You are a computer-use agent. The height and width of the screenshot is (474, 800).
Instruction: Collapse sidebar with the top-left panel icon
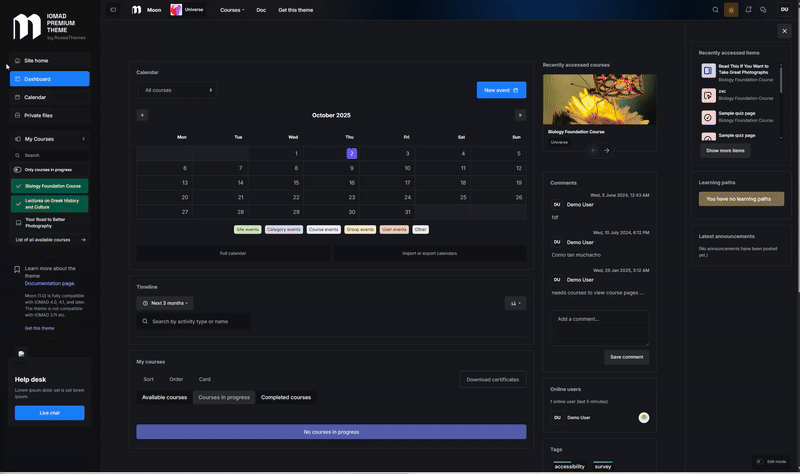tap(113, 9)
